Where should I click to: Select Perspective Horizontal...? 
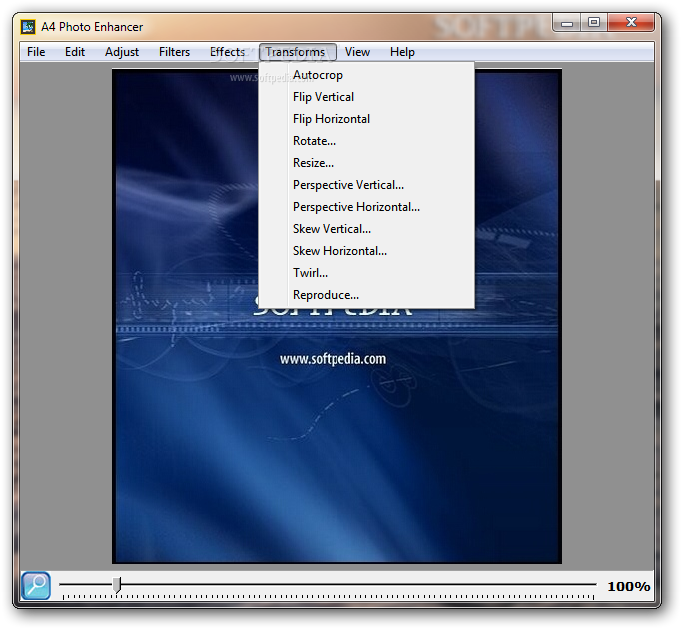click(366, 207)
